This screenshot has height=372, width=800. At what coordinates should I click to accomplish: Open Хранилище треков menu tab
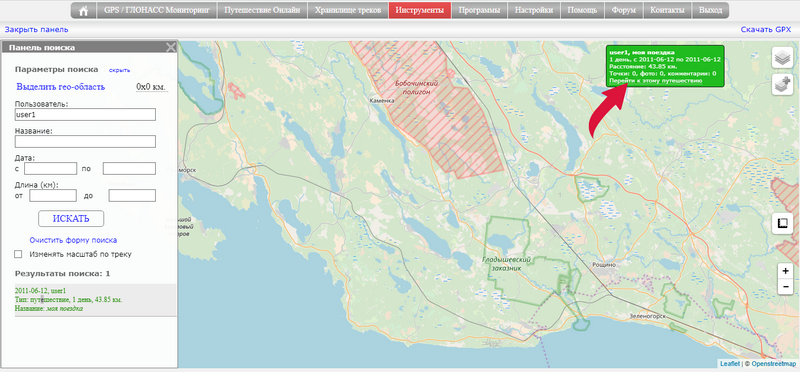click(348, 10)
